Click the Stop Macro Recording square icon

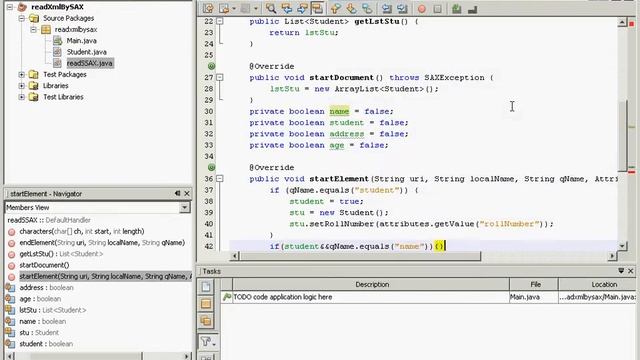[437, 9]
